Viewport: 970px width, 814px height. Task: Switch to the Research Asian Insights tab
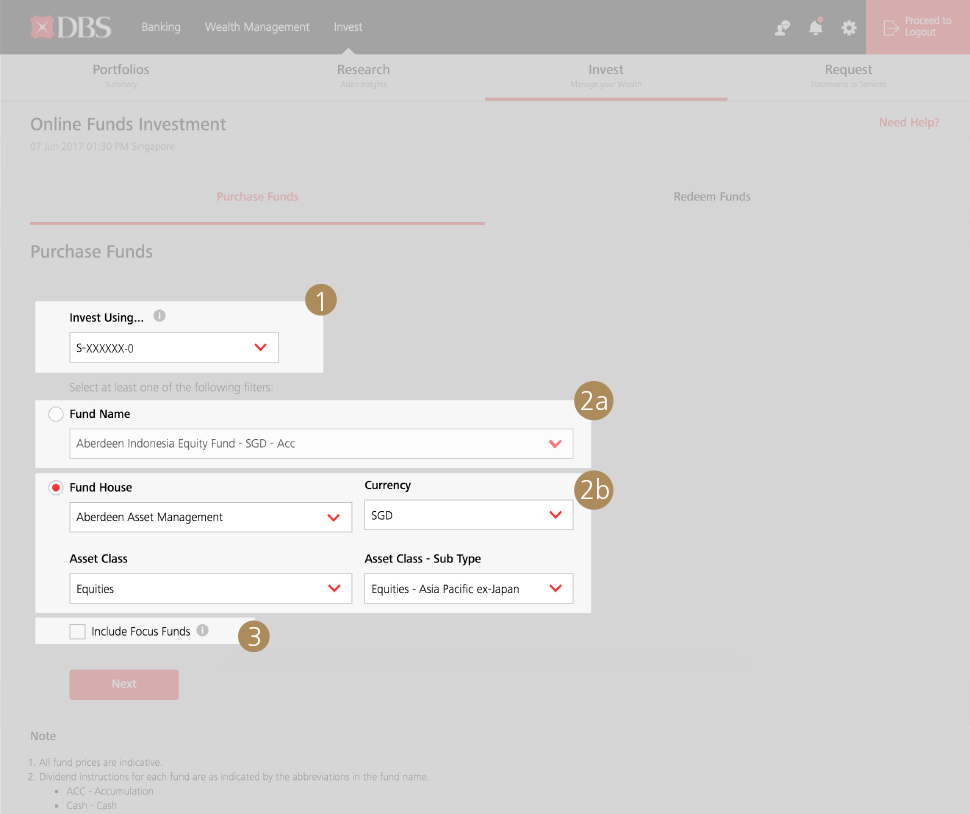pos(364,76)
